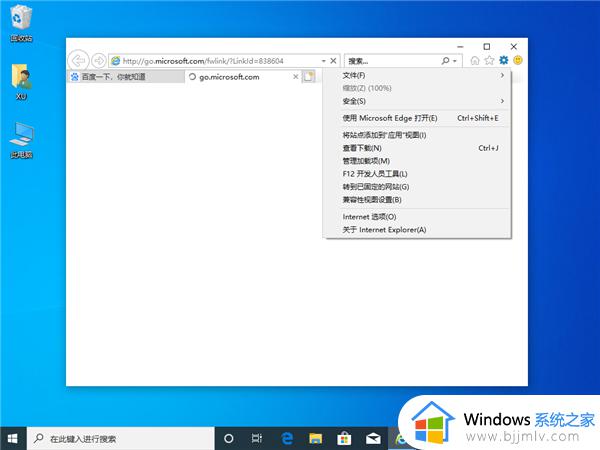Open 管理加载项(M) menu item

(419, 161)
